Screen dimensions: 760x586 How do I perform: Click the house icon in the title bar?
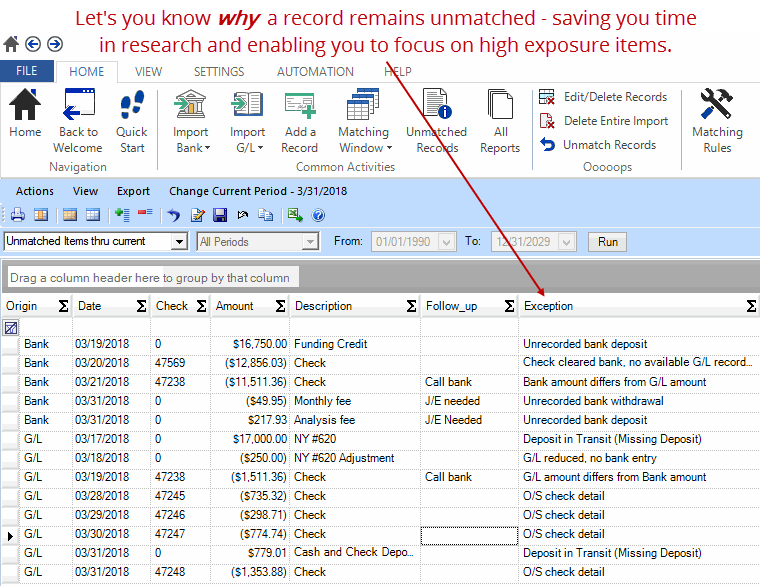point(11,44)
